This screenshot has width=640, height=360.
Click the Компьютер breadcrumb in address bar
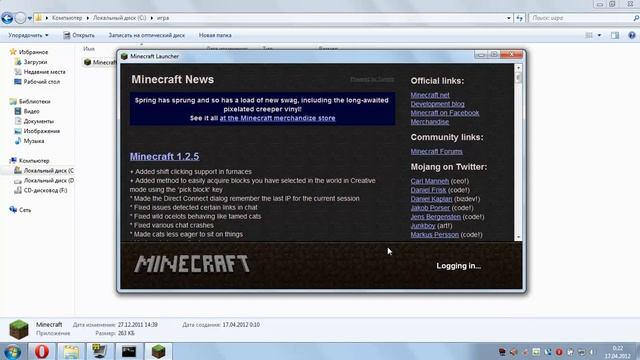(x=67, y=18)
